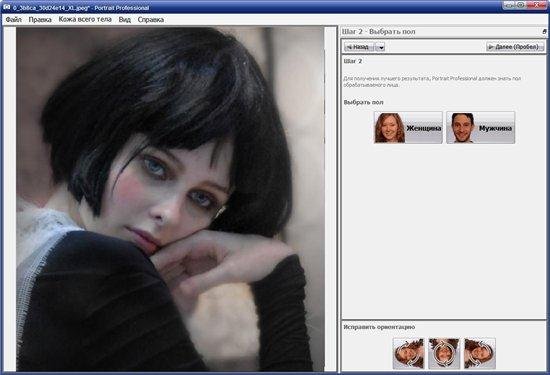Open the Правка menu

click(x=40, y=20)
